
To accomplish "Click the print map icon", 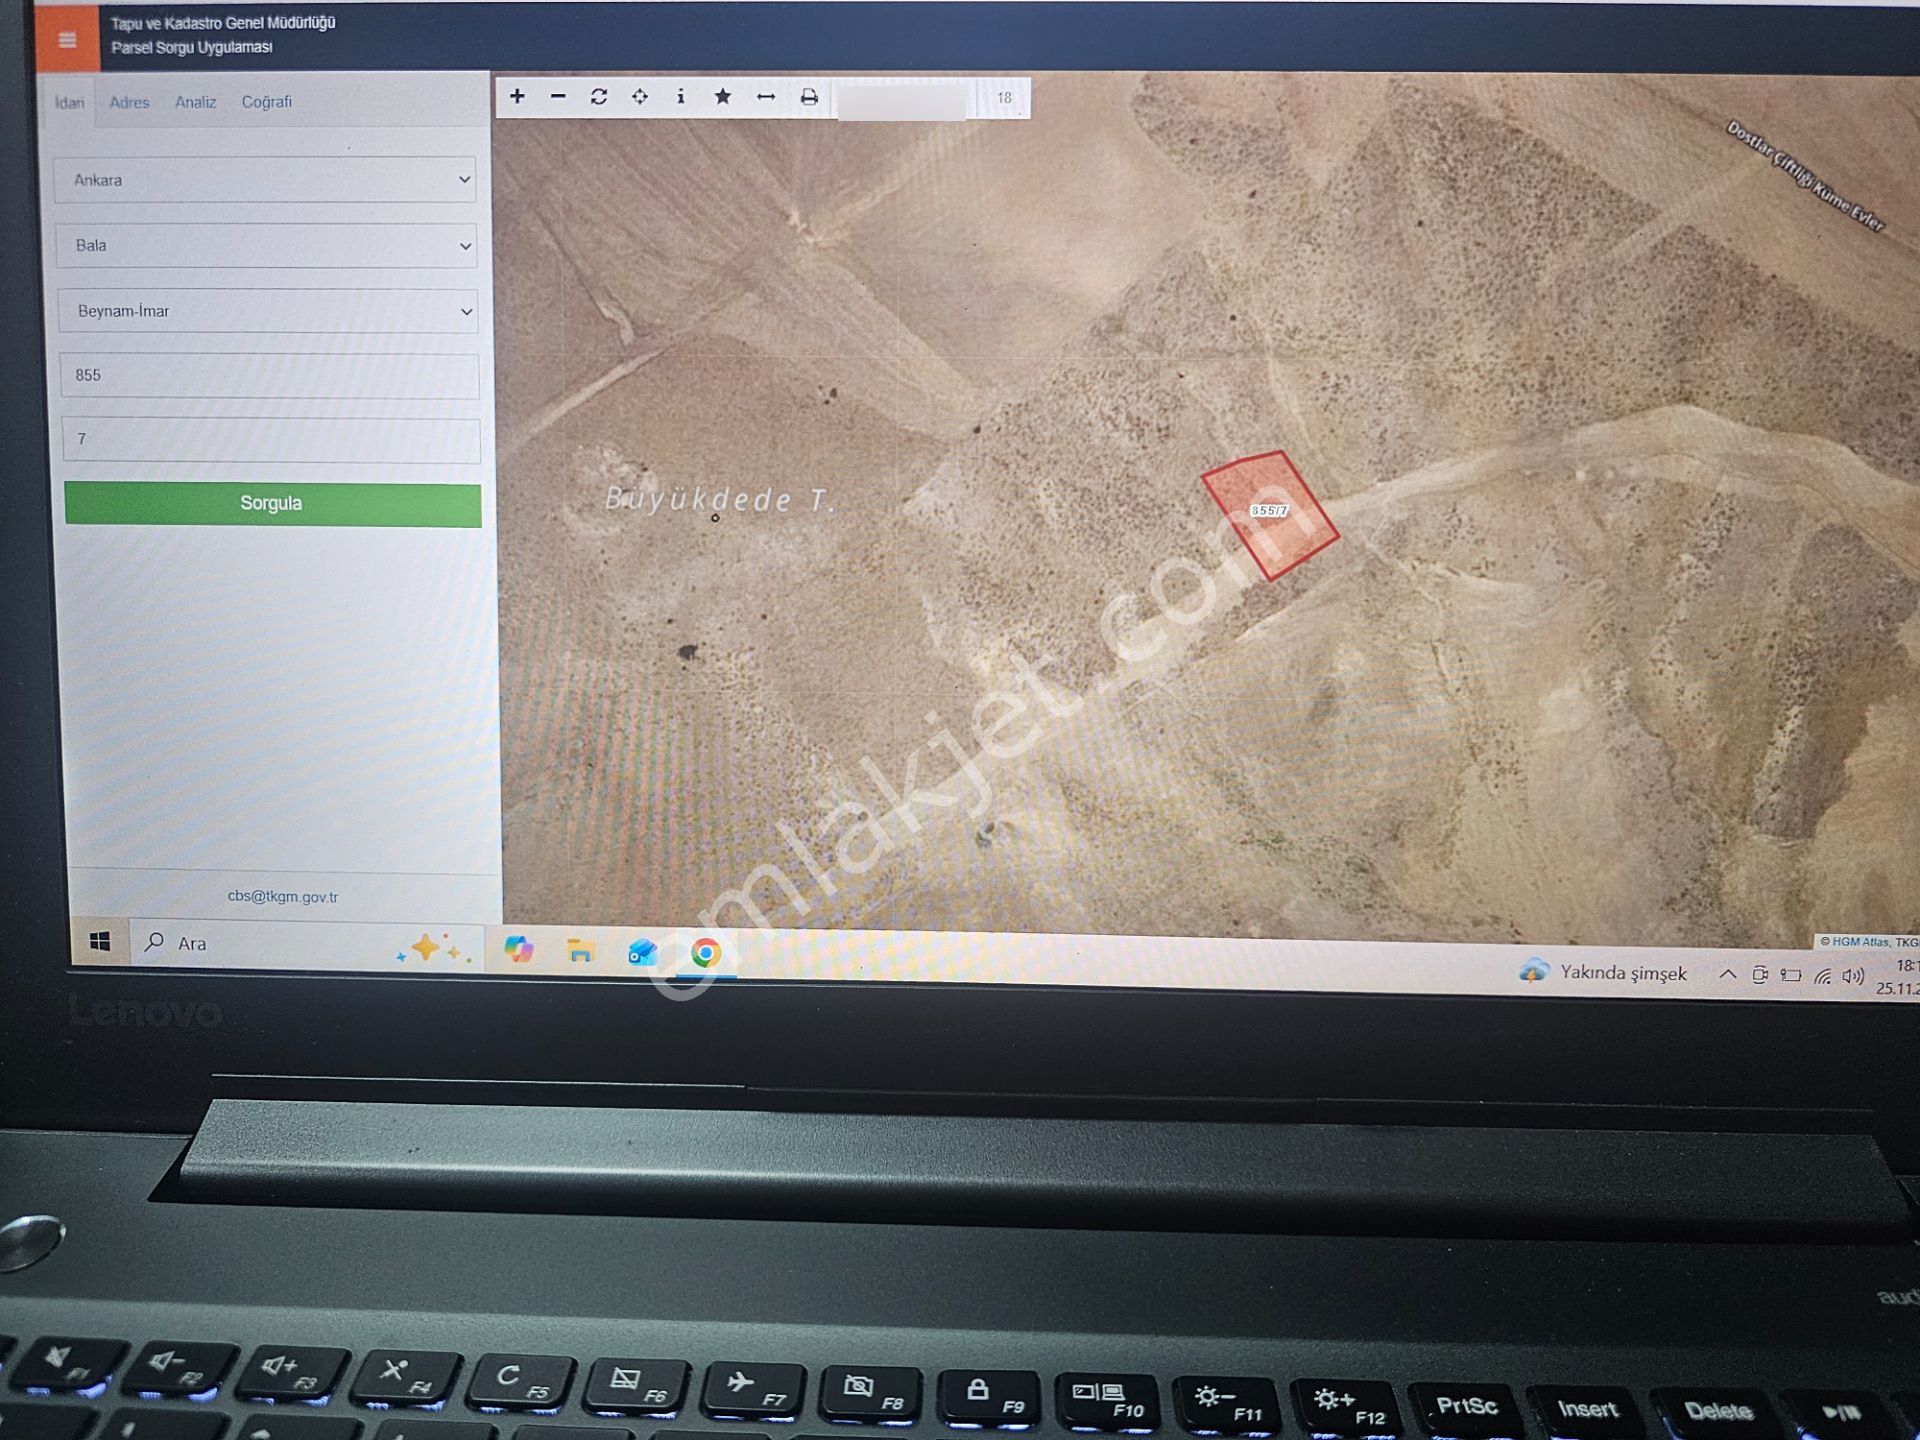I will [x=809, y=97].
